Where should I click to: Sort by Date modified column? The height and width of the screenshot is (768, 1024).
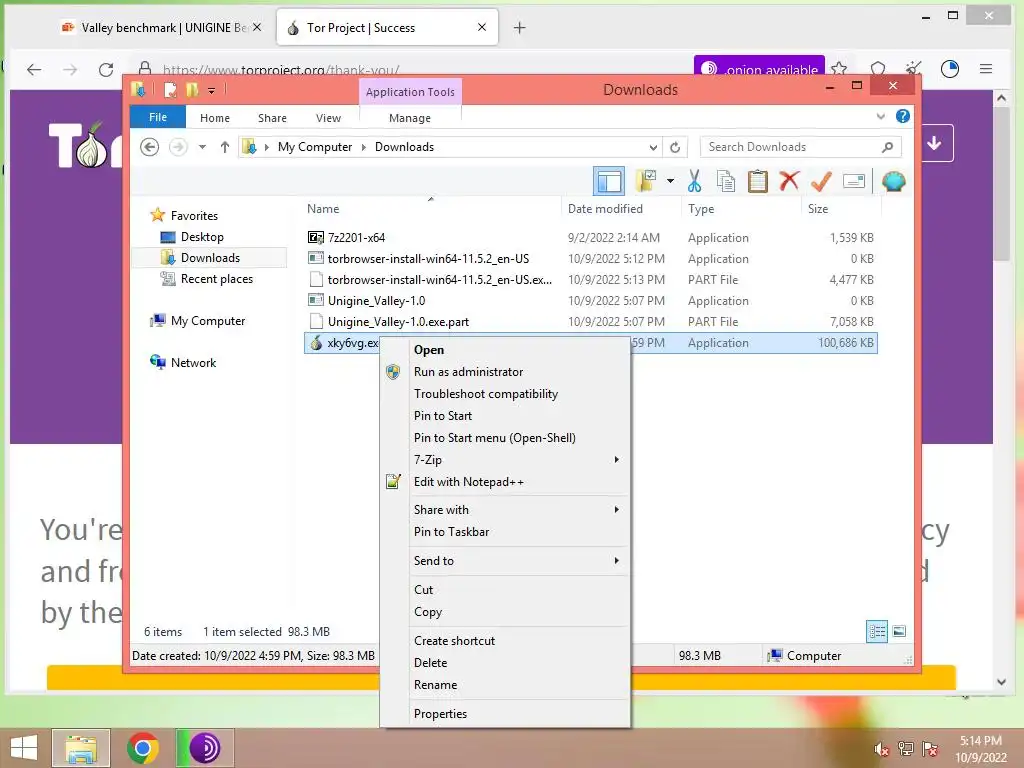click(605, 209)
